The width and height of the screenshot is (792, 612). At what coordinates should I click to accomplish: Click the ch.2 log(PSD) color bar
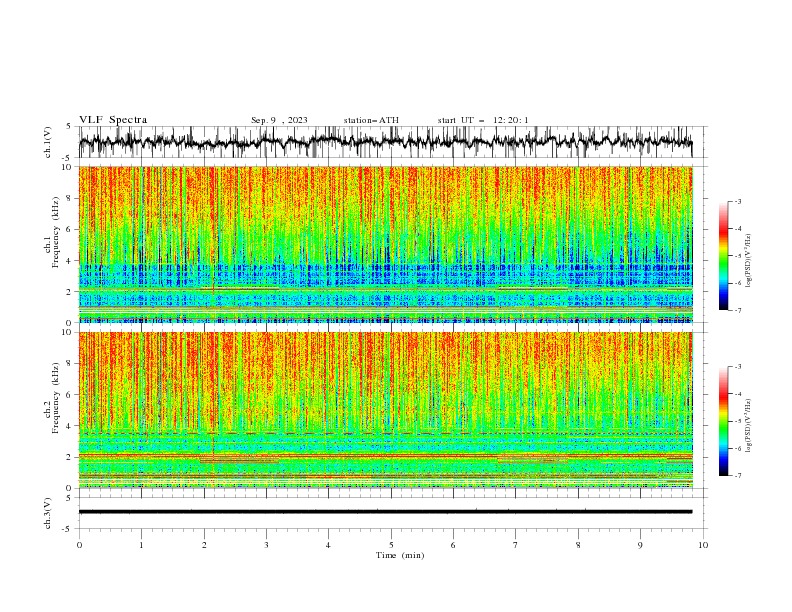723,421
